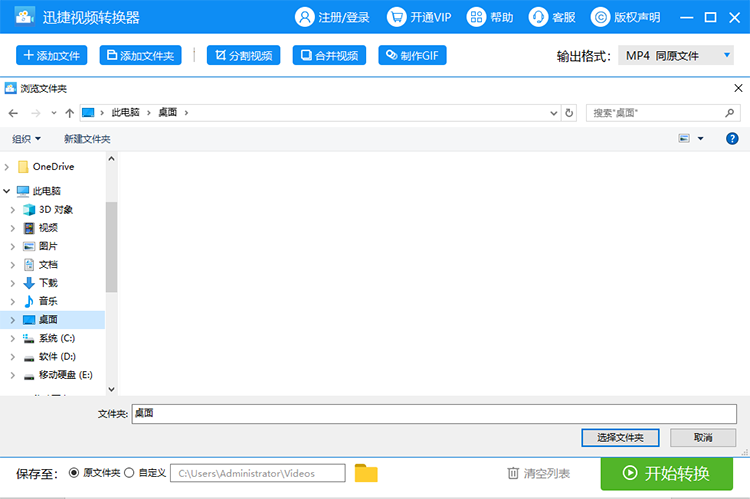
Task: Refresh the folder view
Action: (x=569, y=113)
